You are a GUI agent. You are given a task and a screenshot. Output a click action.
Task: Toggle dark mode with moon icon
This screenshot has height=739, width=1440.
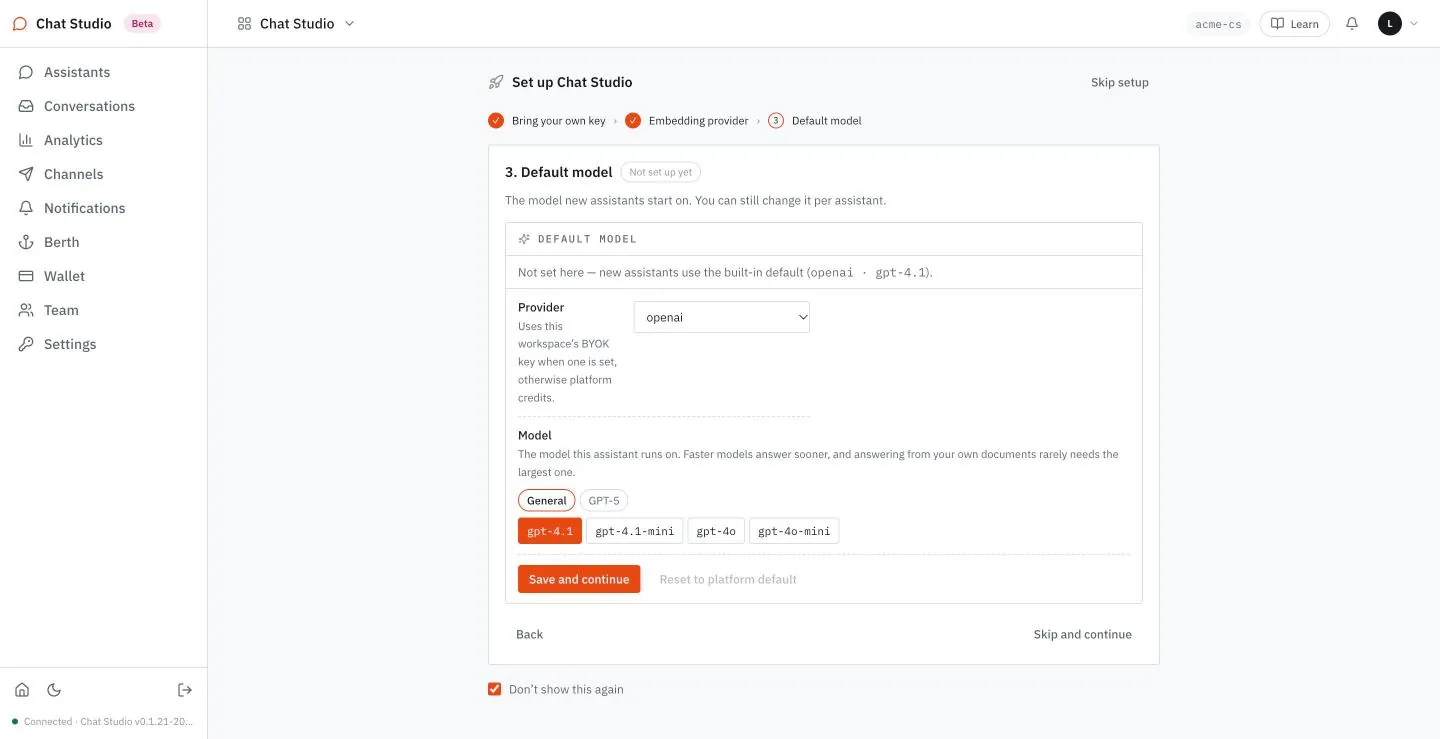click(54, 690)
